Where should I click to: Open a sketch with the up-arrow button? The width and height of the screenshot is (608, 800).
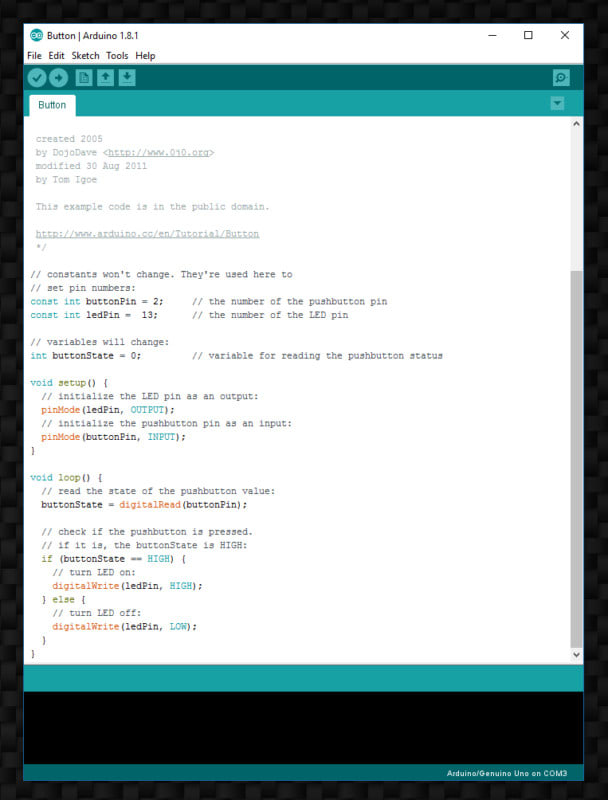click(x=106, y=78)
